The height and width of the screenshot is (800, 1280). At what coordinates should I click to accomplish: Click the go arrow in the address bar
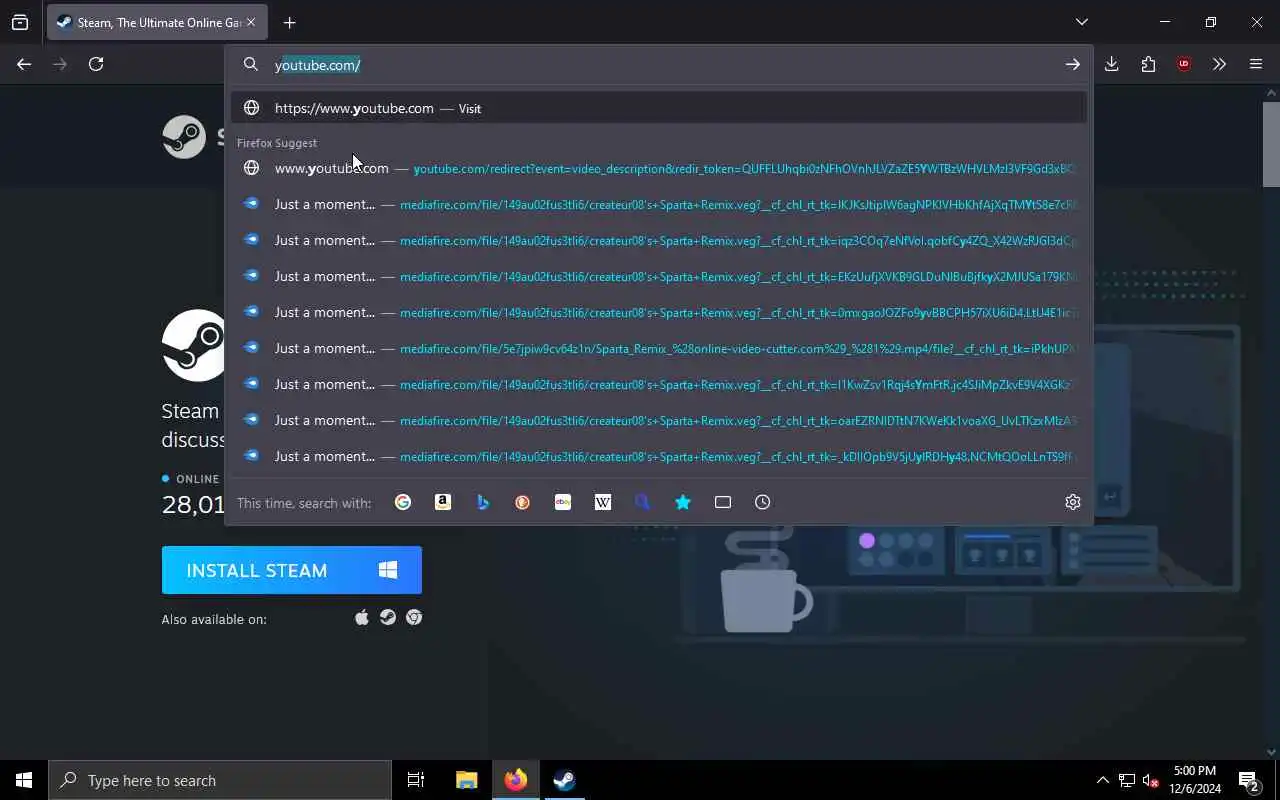(1072, 65)
